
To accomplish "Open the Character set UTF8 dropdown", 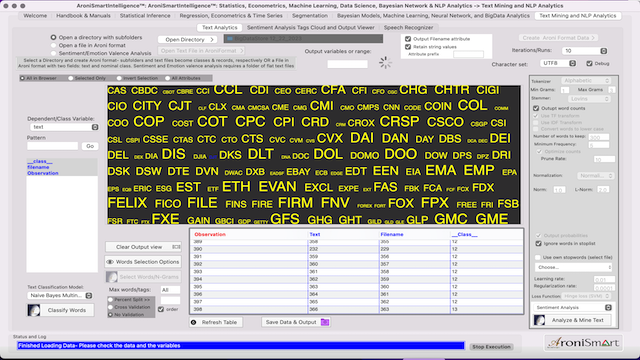I will tap(558, 63).
